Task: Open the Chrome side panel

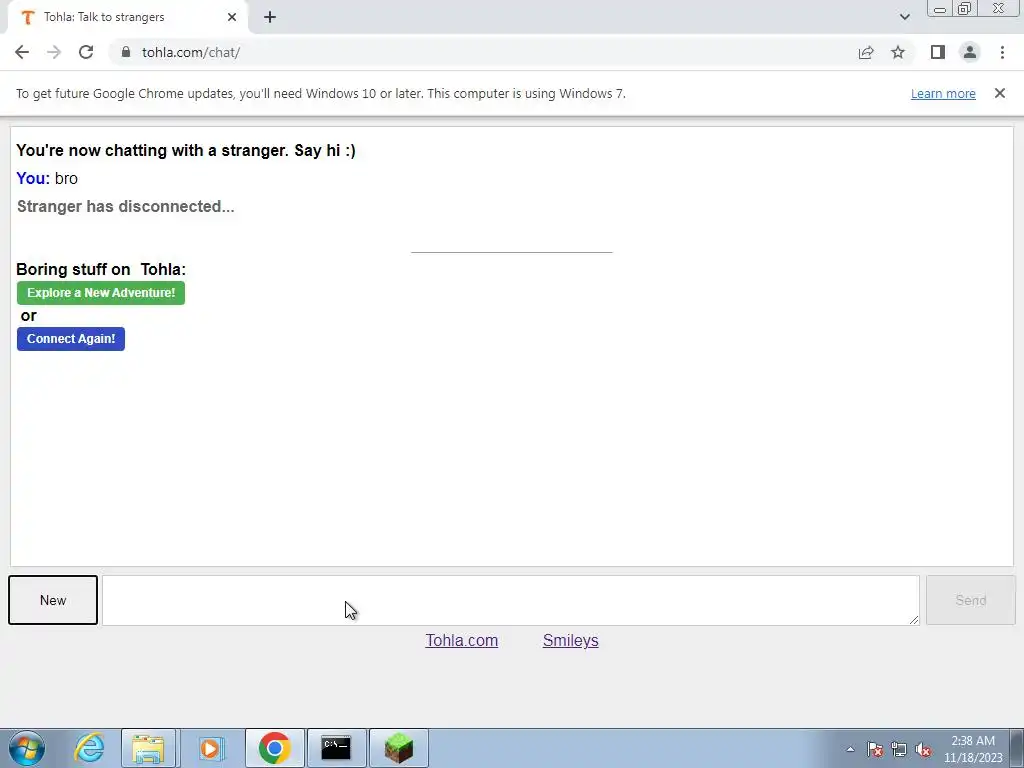Action: (938, 52)
